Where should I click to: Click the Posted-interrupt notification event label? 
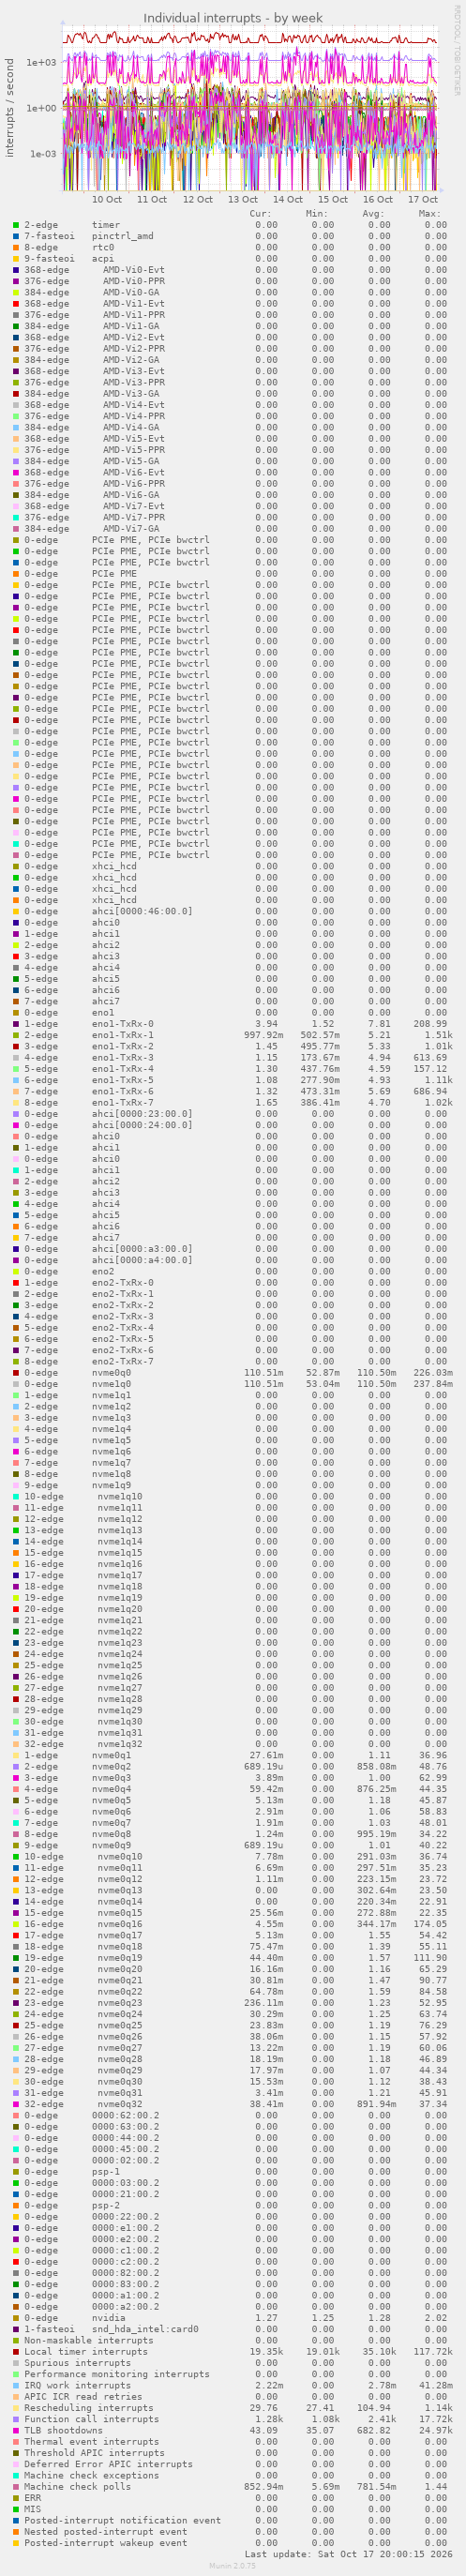click(123, 2520)
